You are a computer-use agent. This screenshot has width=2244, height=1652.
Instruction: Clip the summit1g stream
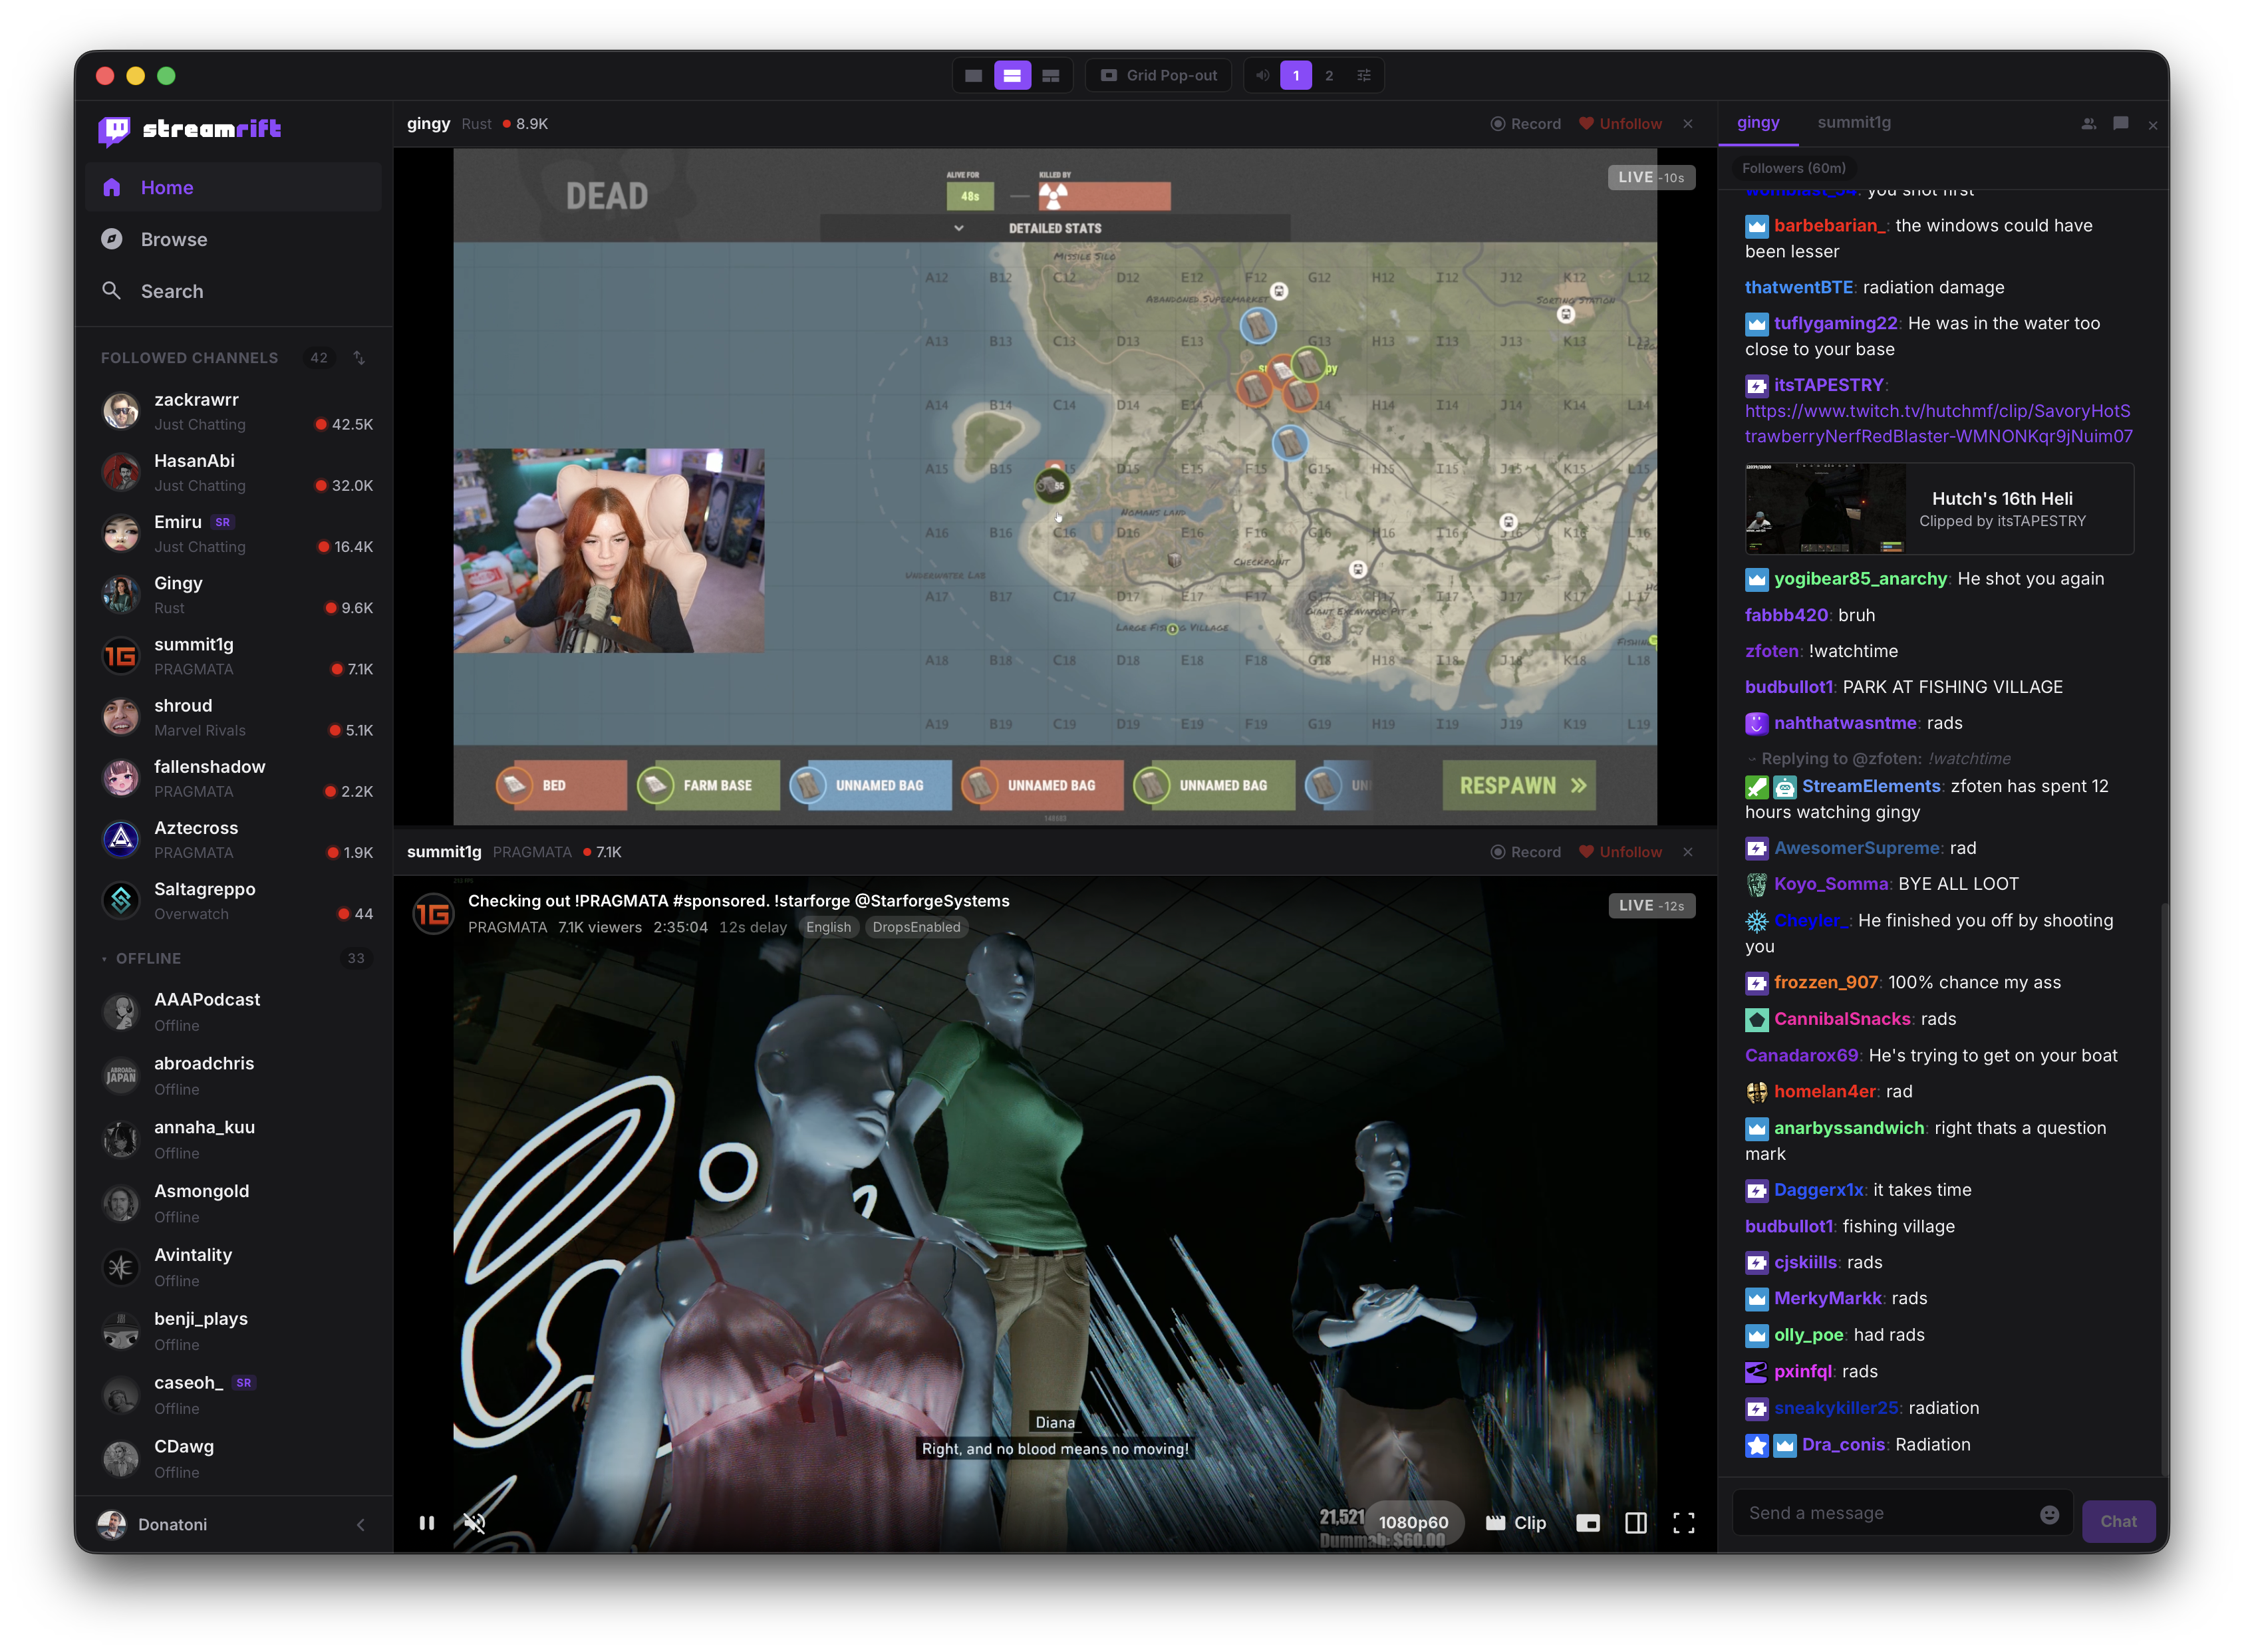tap(1516, 1523)
